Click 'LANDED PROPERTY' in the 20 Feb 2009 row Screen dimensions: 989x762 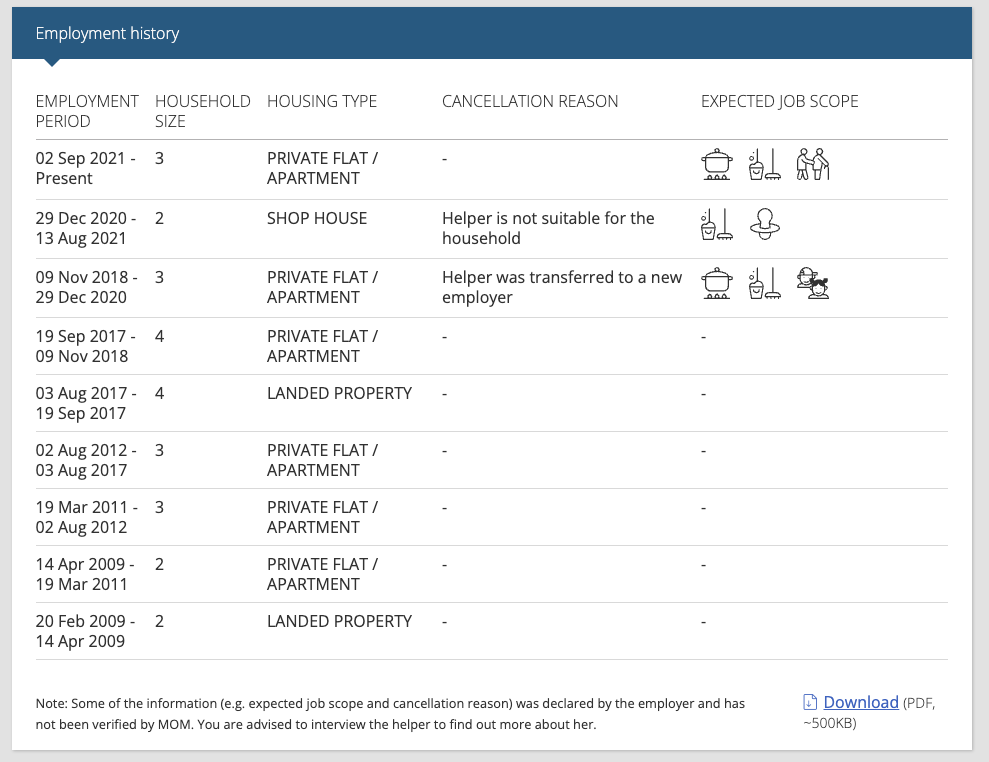pos(339,621)
